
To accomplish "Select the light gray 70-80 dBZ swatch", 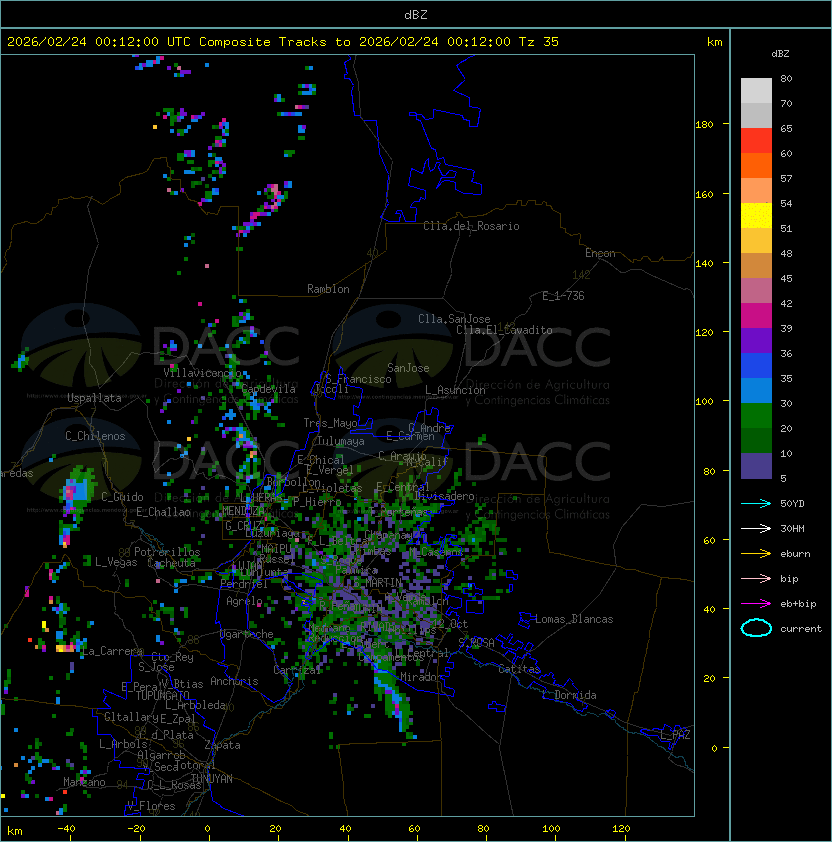I will coord(756,91).
